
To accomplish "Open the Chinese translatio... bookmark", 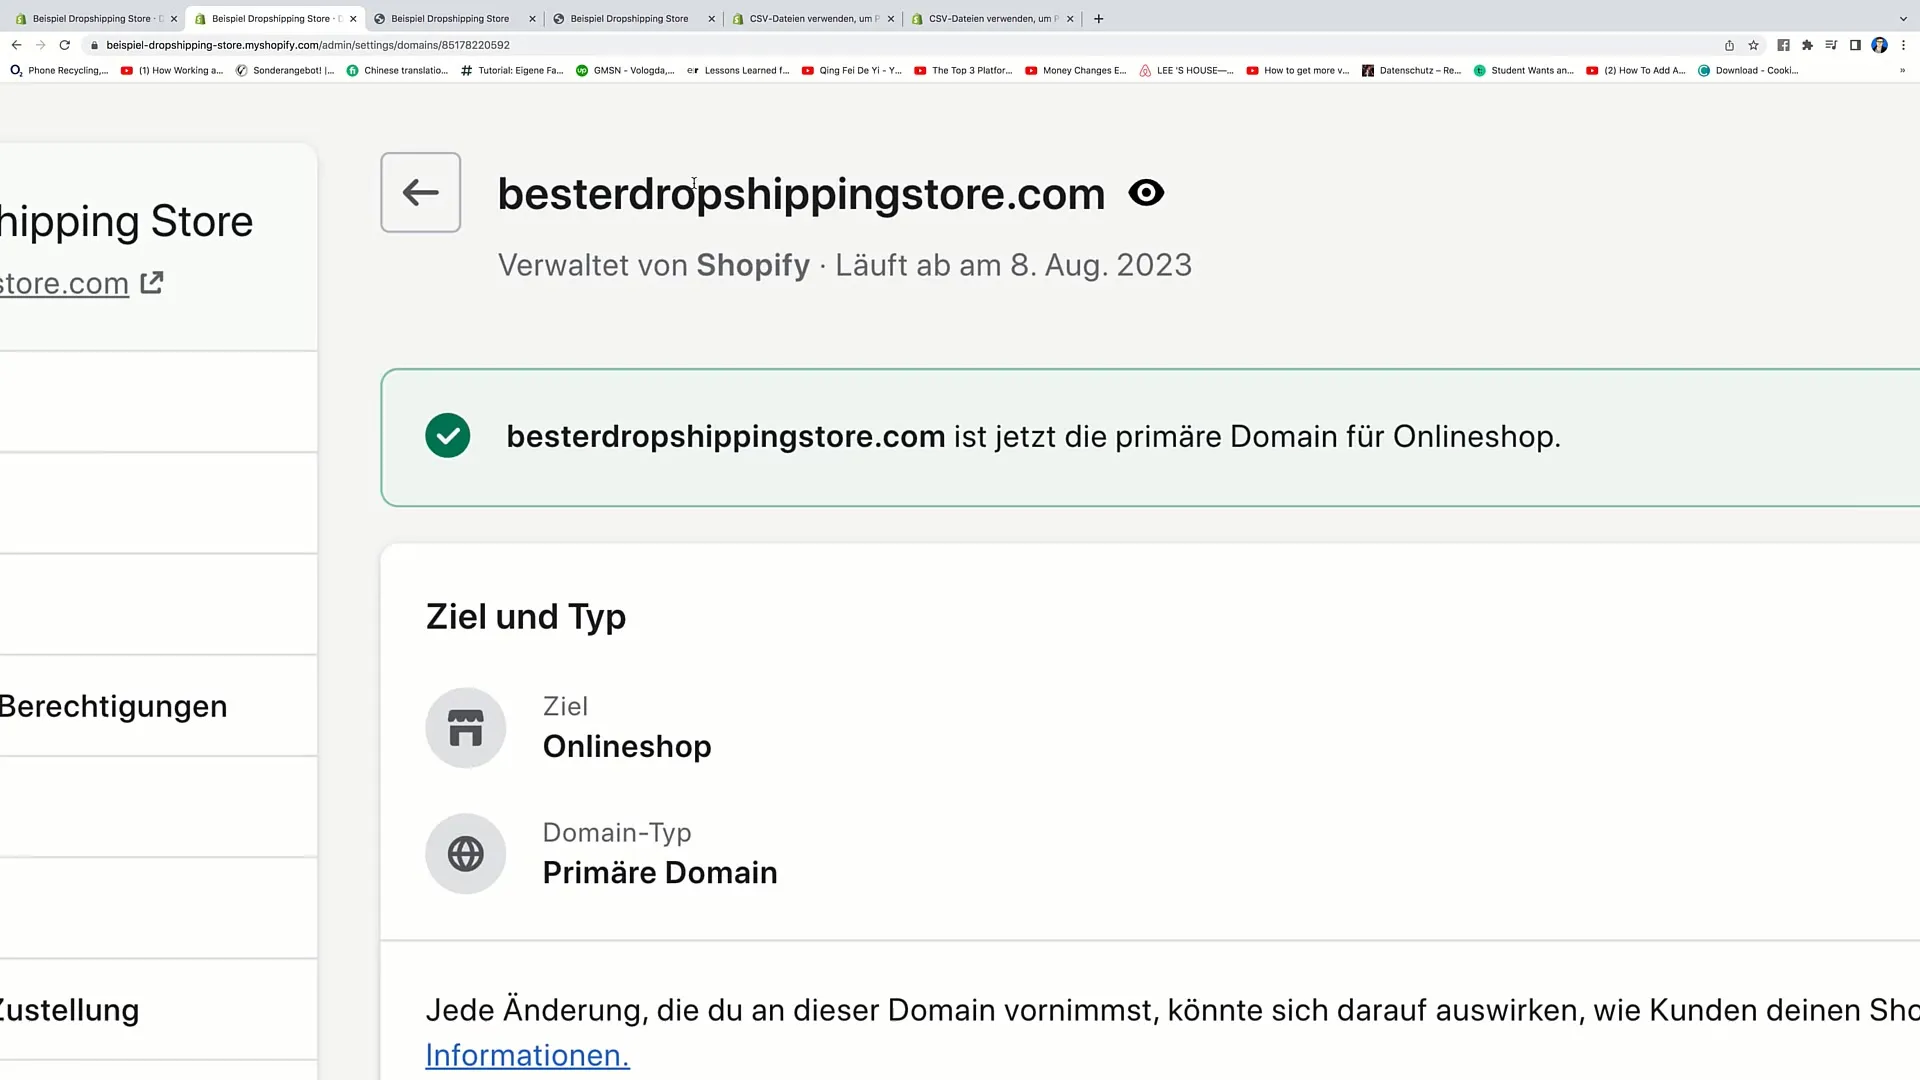I will pos(397,71).
